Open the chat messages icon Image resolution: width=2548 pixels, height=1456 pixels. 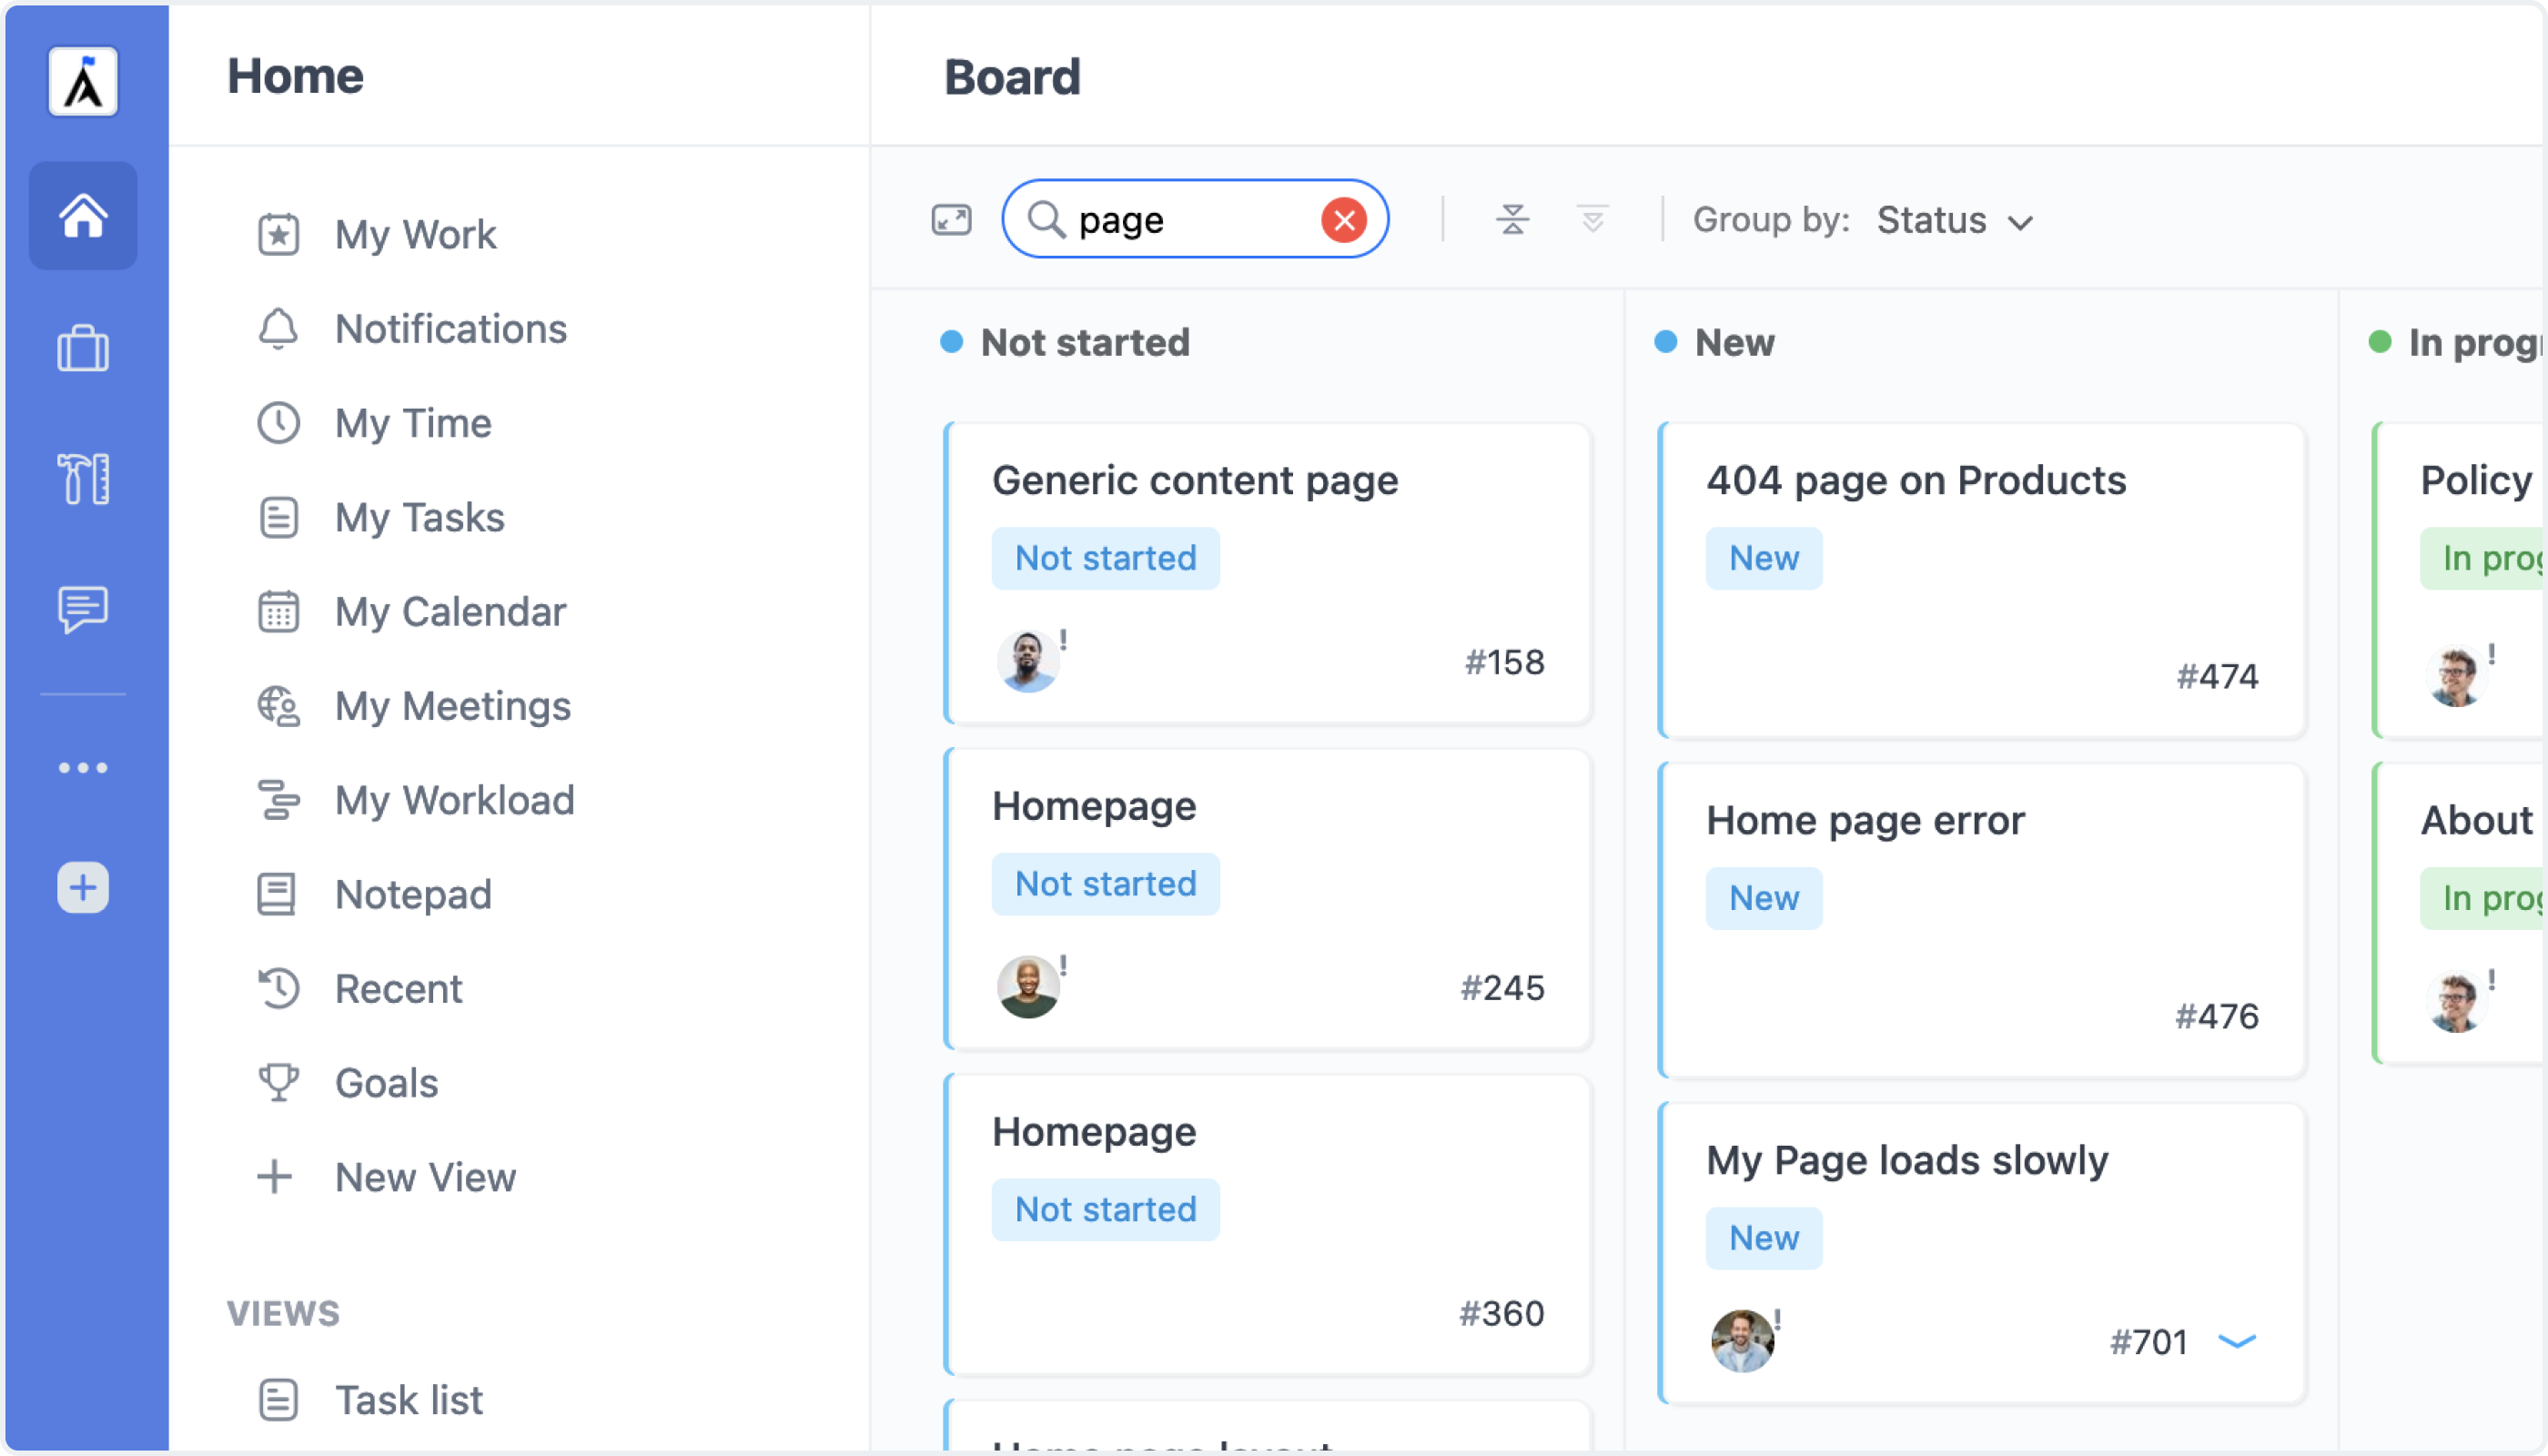83,609
